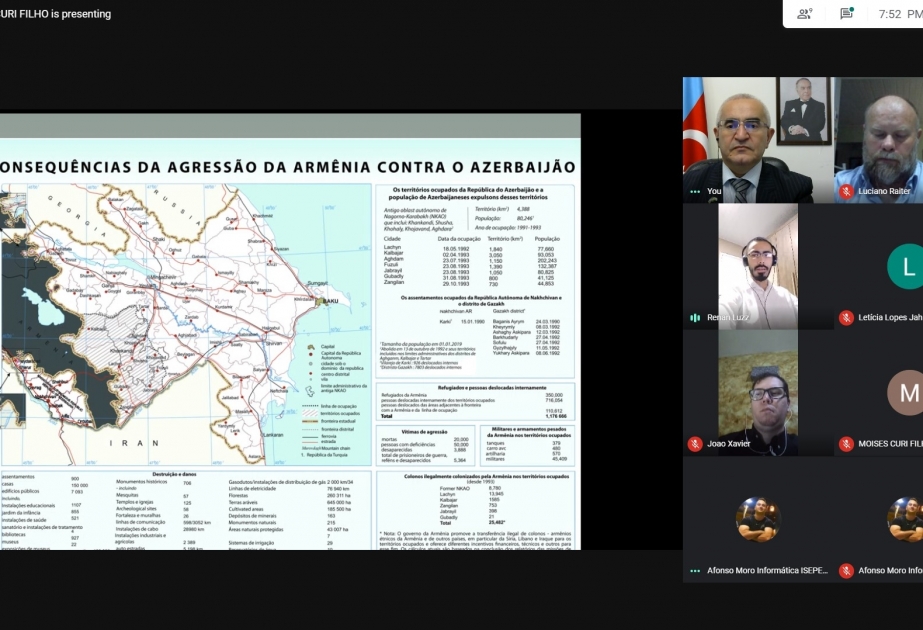
Task: Click 'Colonos ilegalmente colonizados pela Armênia' heading
Action: (x=487, y=476)
